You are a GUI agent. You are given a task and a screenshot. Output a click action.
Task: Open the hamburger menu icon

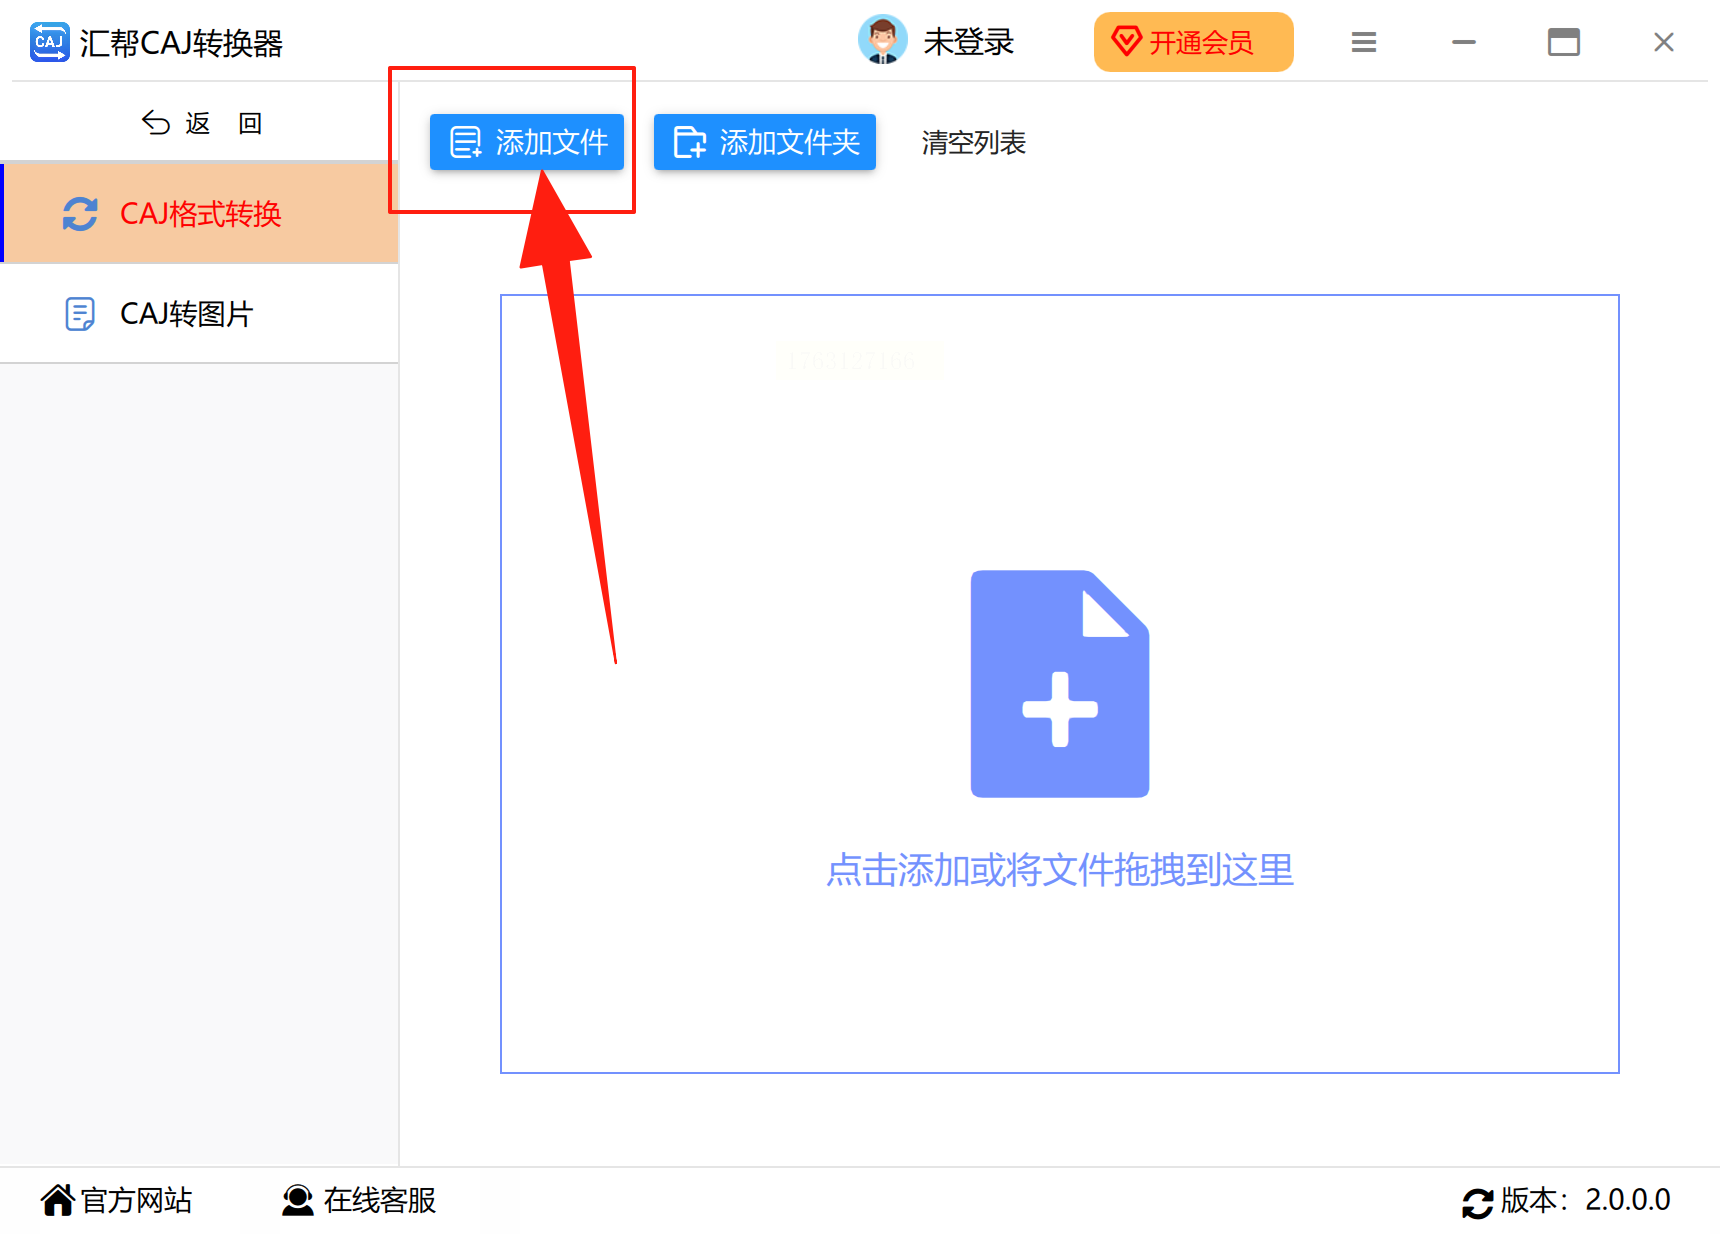[1364, 42]
